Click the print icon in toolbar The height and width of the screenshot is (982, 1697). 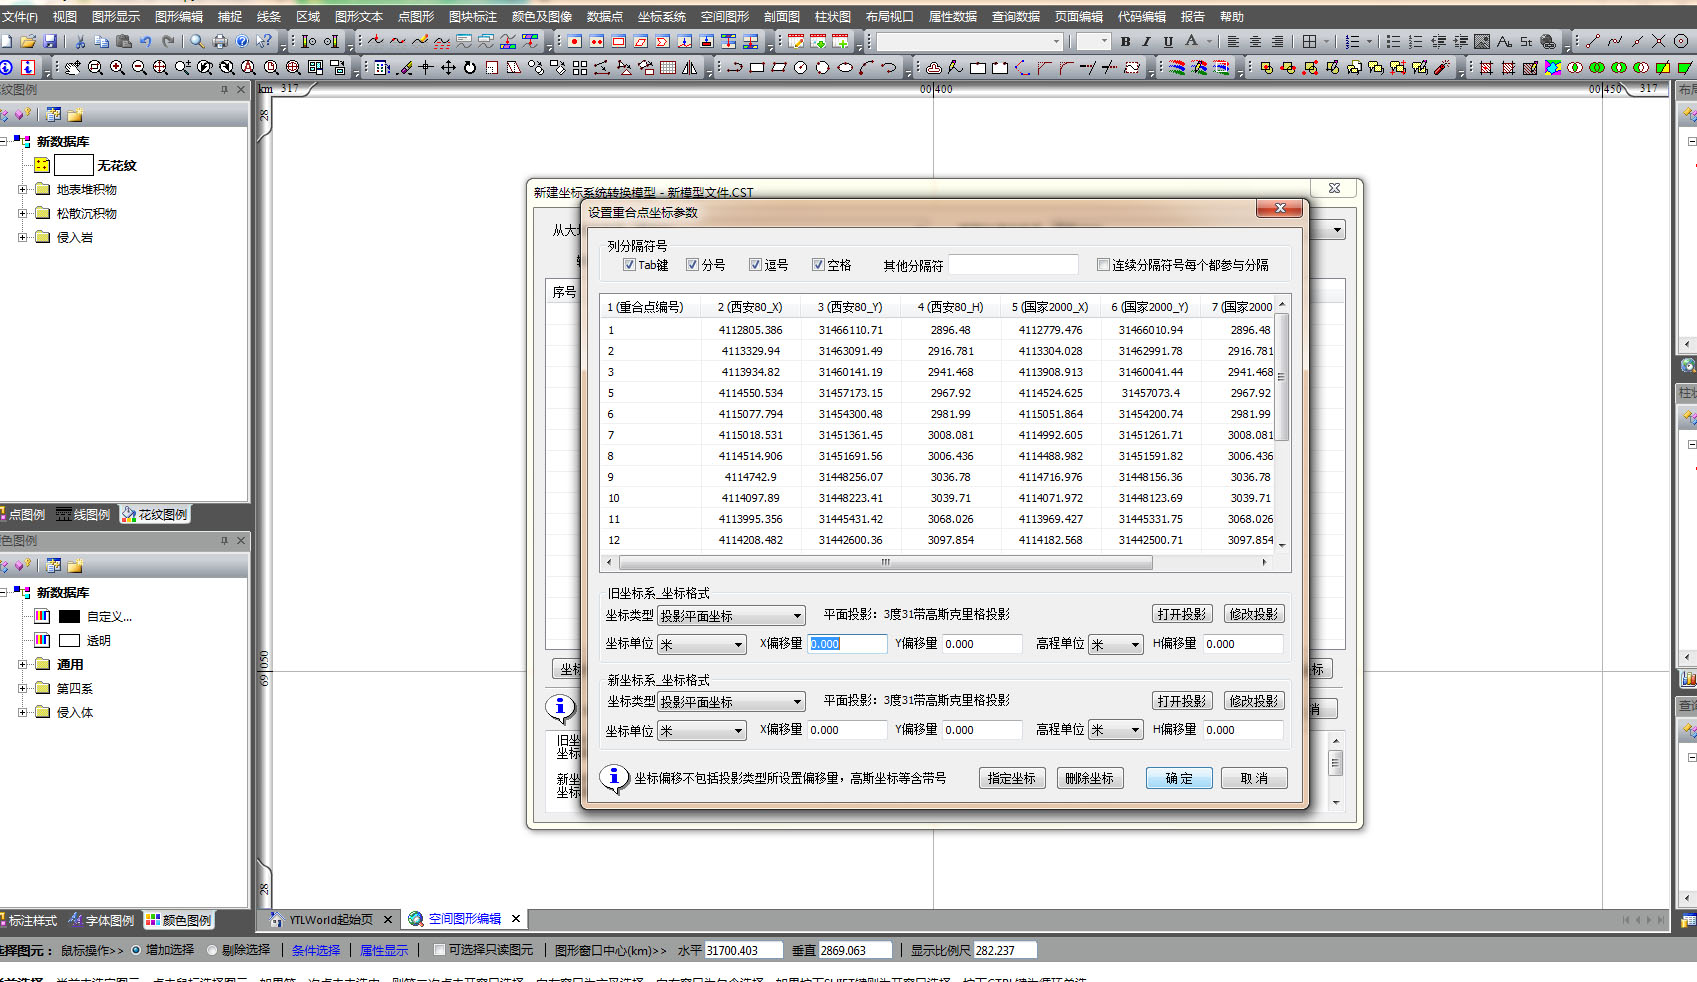220,41
